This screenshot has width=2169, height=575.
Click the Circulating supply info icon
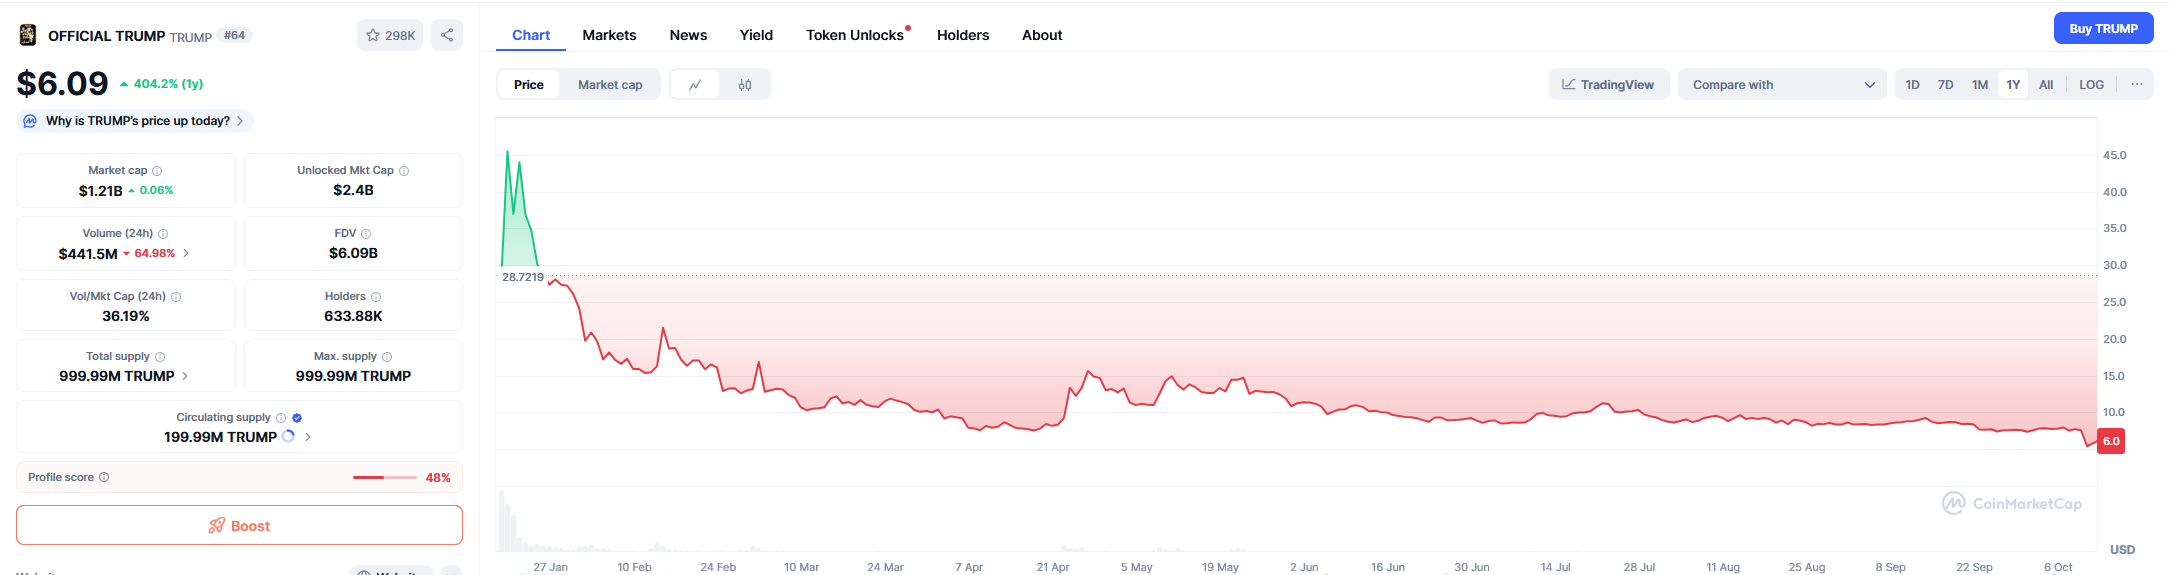(281, 418)
